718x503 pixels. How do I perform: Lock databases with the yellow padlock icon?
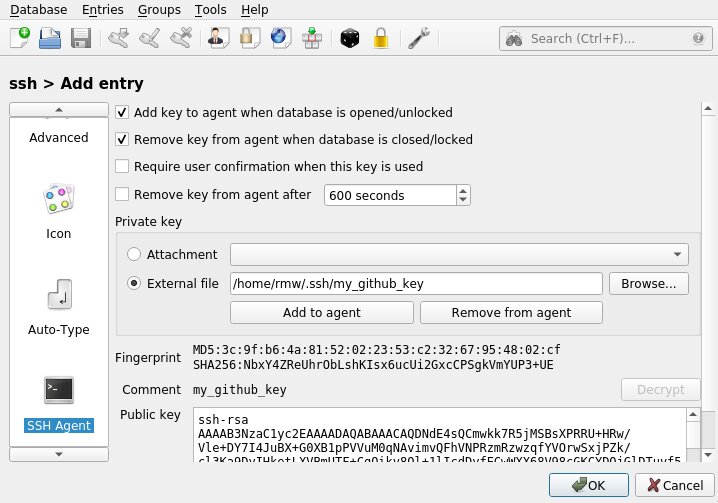click(381, 38)
